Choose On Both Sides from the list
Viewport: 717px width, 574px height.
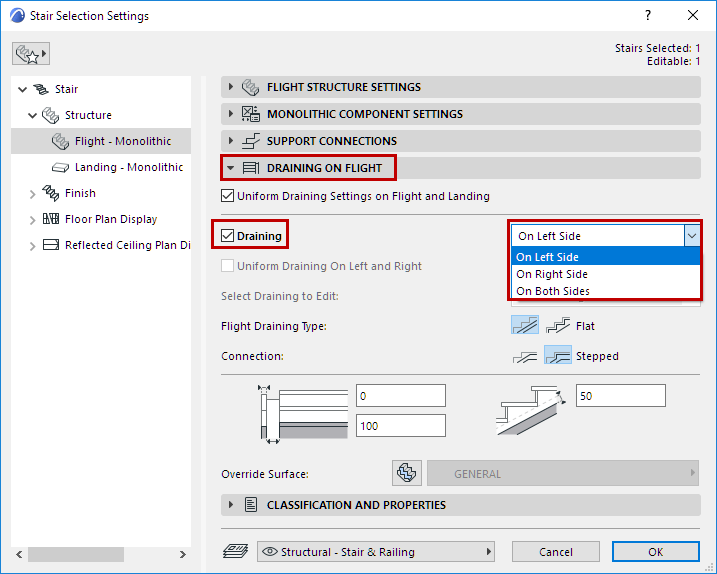(x=553, y=291)
